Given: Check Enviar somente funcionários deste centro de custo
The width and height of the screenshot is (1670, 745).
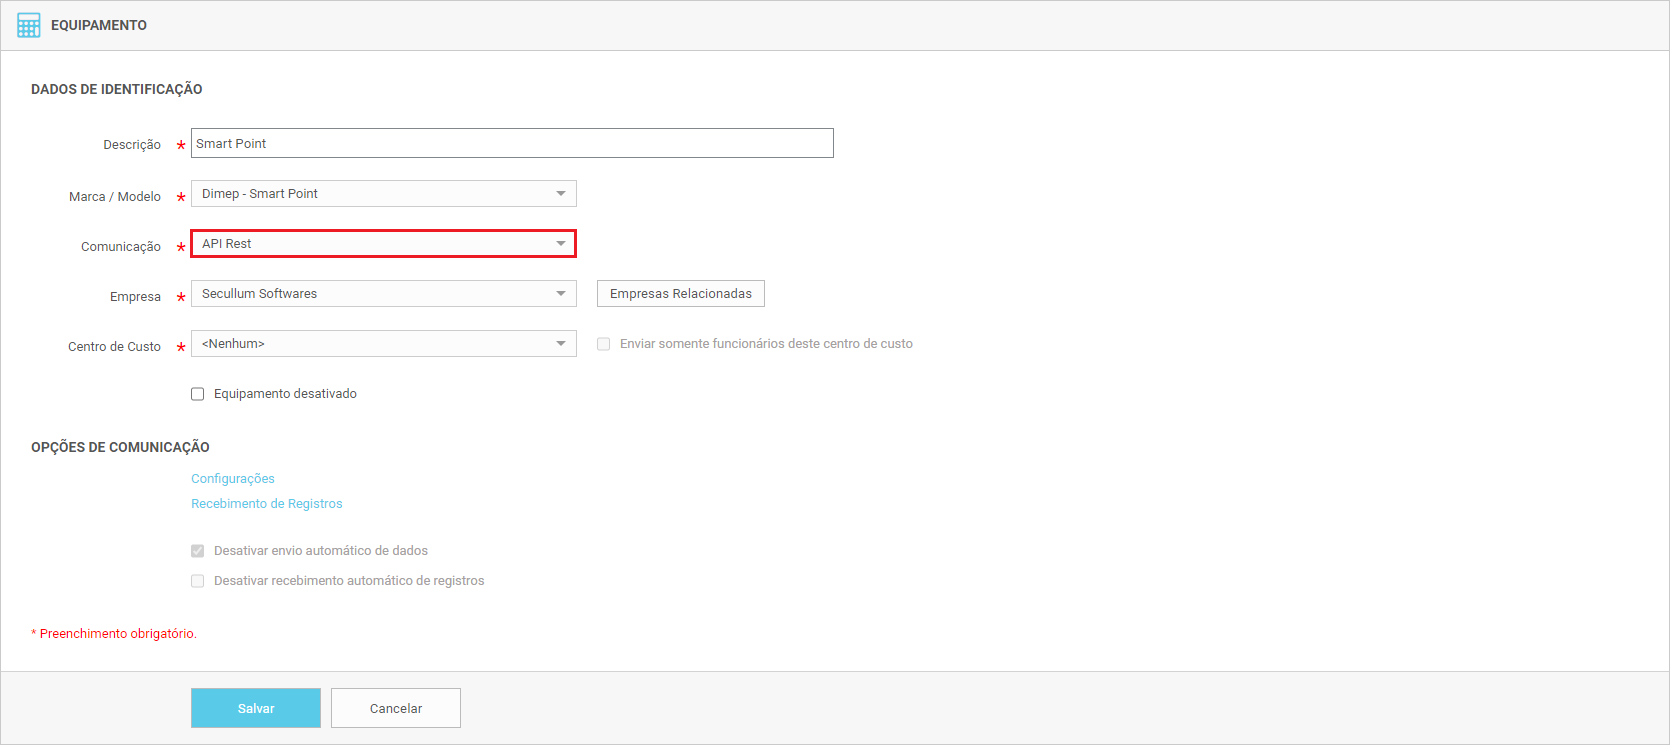Looking at the screenshot, I should tap(604, 344).
